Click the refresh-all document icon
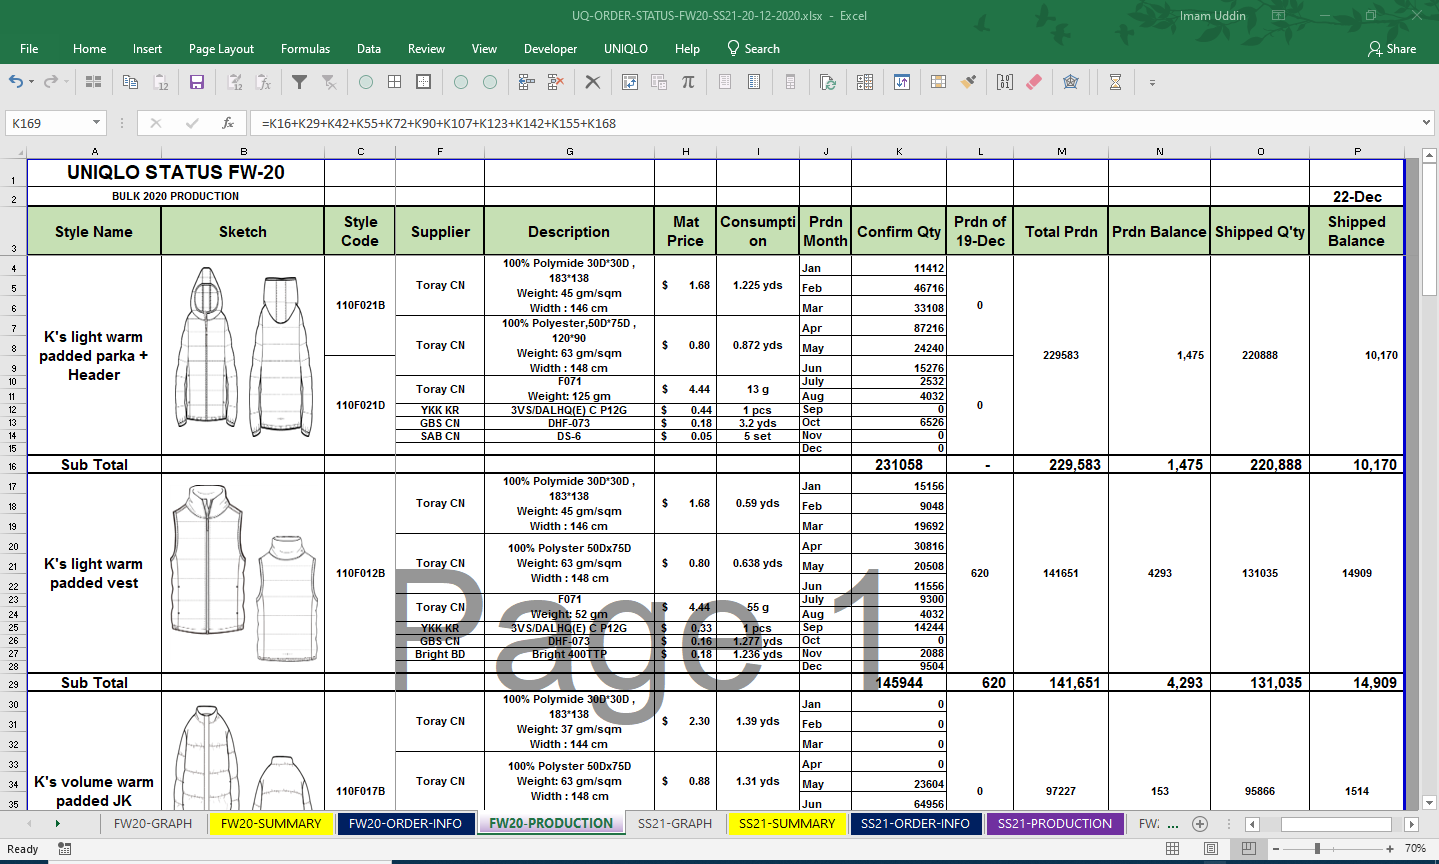 827,82
